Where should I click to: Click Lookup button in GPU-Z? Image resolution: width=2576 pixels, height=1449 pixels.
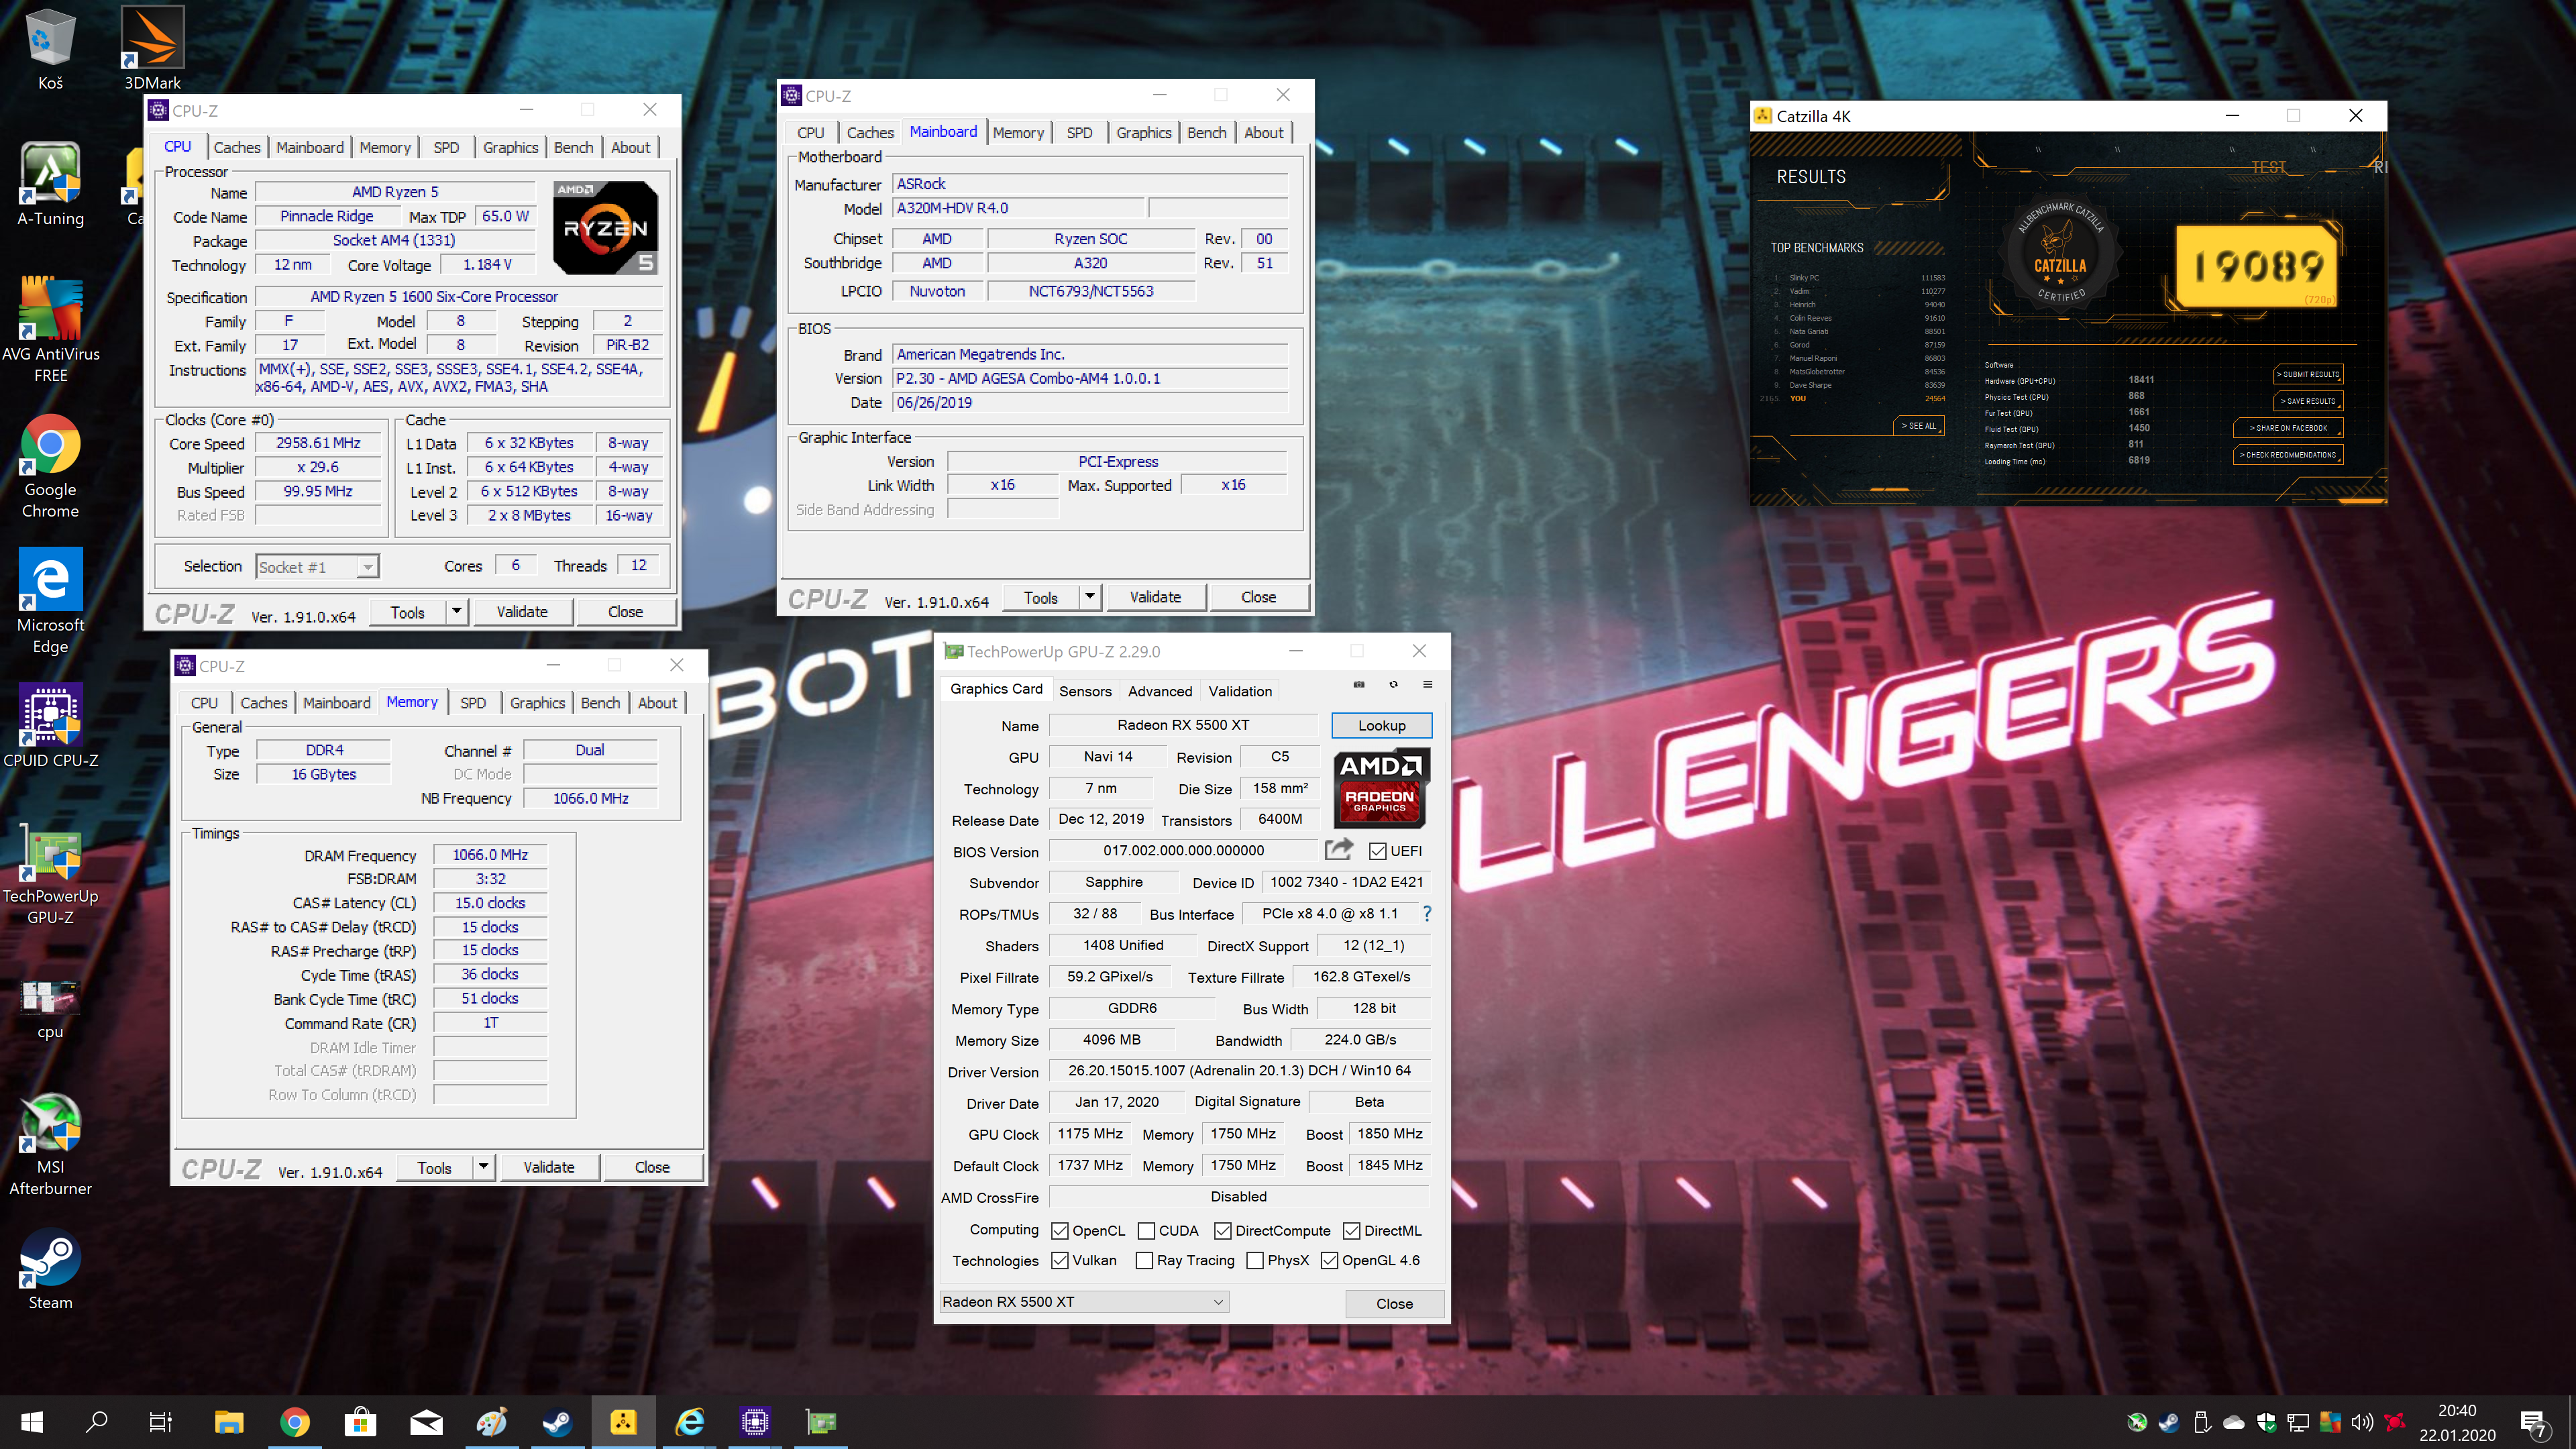click(x=1381, y=725)
